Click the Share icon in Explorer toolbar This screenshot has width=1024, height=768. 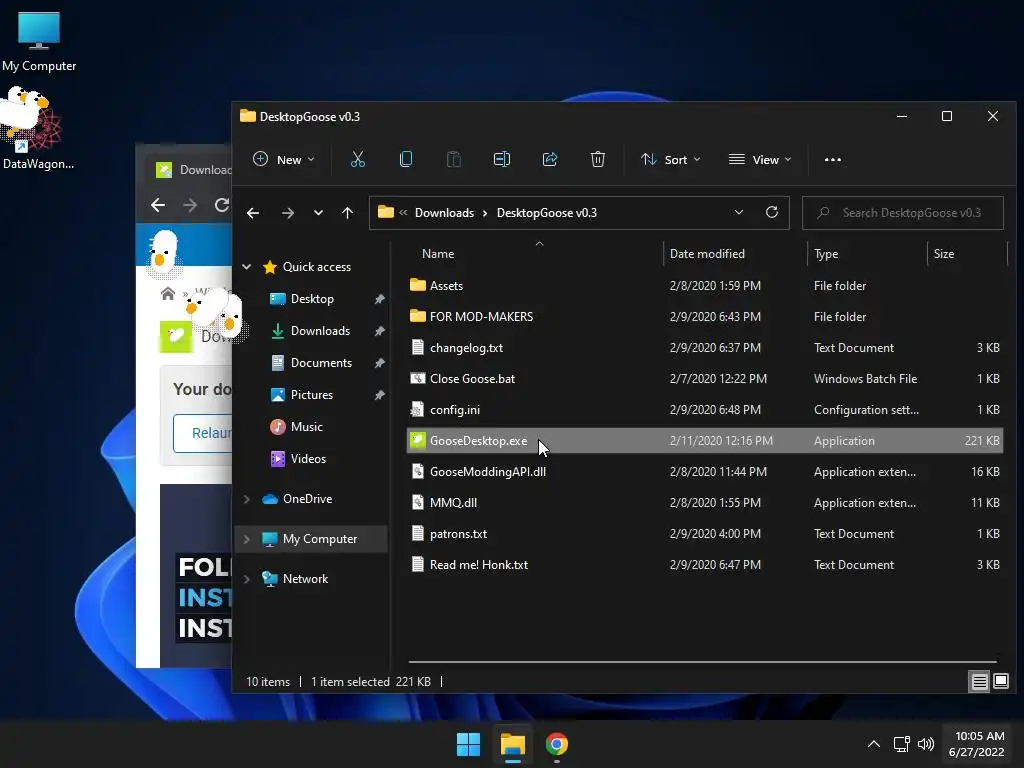point(550,159)
